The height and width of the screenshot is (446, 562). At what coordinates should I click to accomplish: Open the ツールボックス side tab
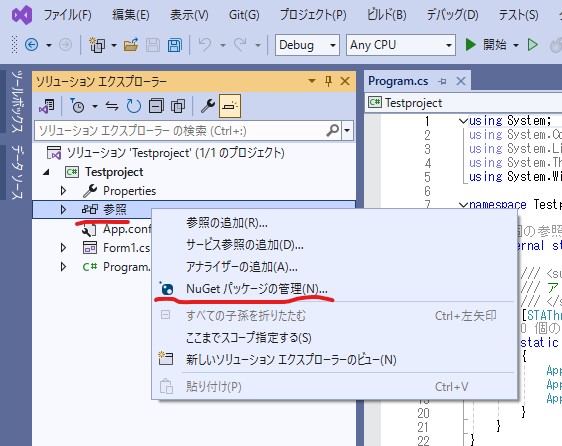[x=17, y=101]
